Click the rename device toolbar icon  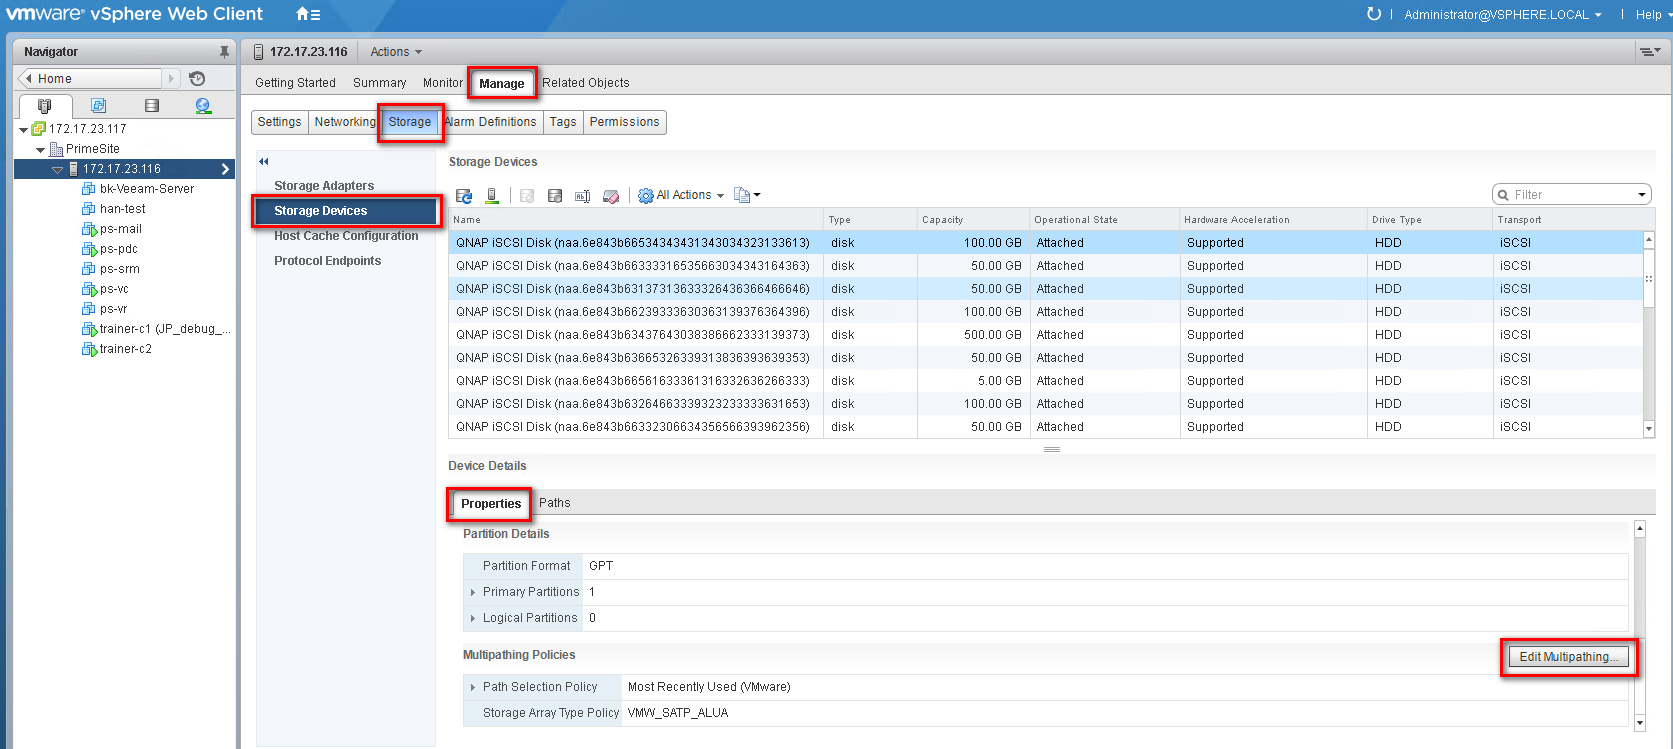[x=582, y=196]
